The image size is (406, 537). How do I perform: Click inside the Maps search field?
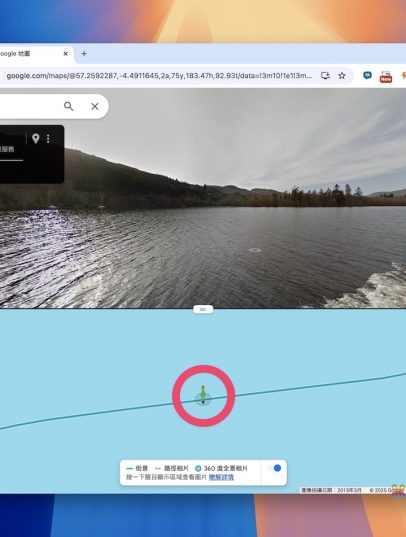click(31, 107)
